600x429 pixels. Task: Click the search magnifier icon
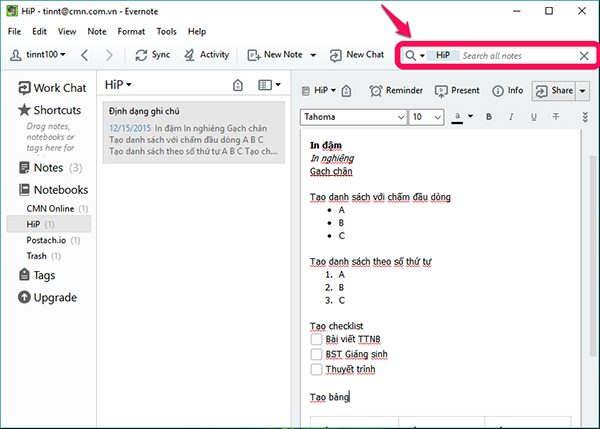pyautogui.click(x=411, y=55)
